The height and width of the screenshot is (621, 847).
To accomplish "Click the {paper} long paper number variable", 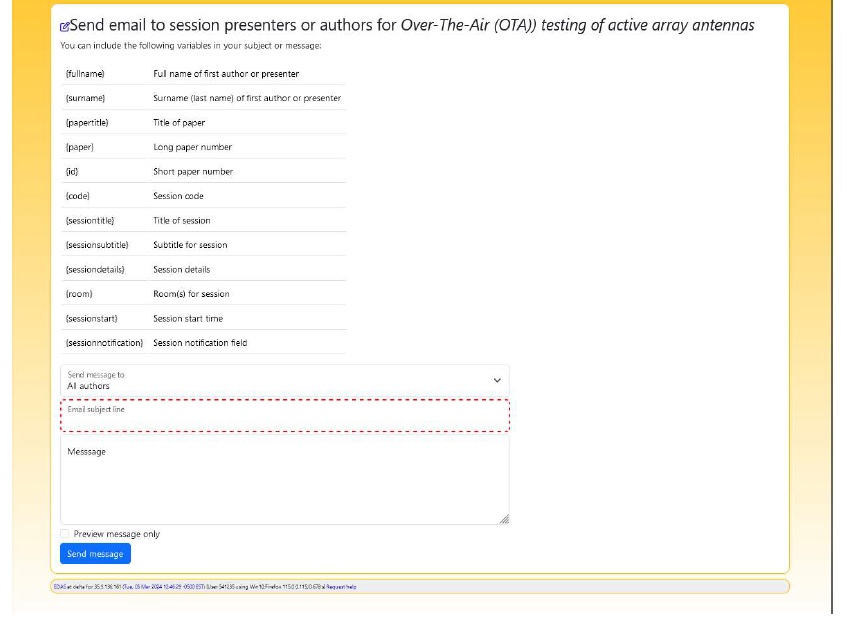I will 79,147.
